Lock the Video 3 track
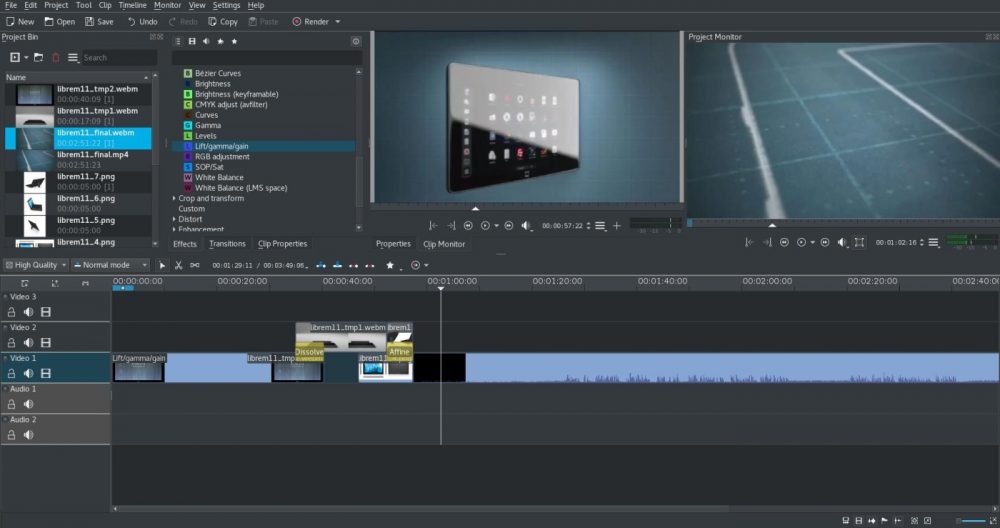 click(11, 312)
